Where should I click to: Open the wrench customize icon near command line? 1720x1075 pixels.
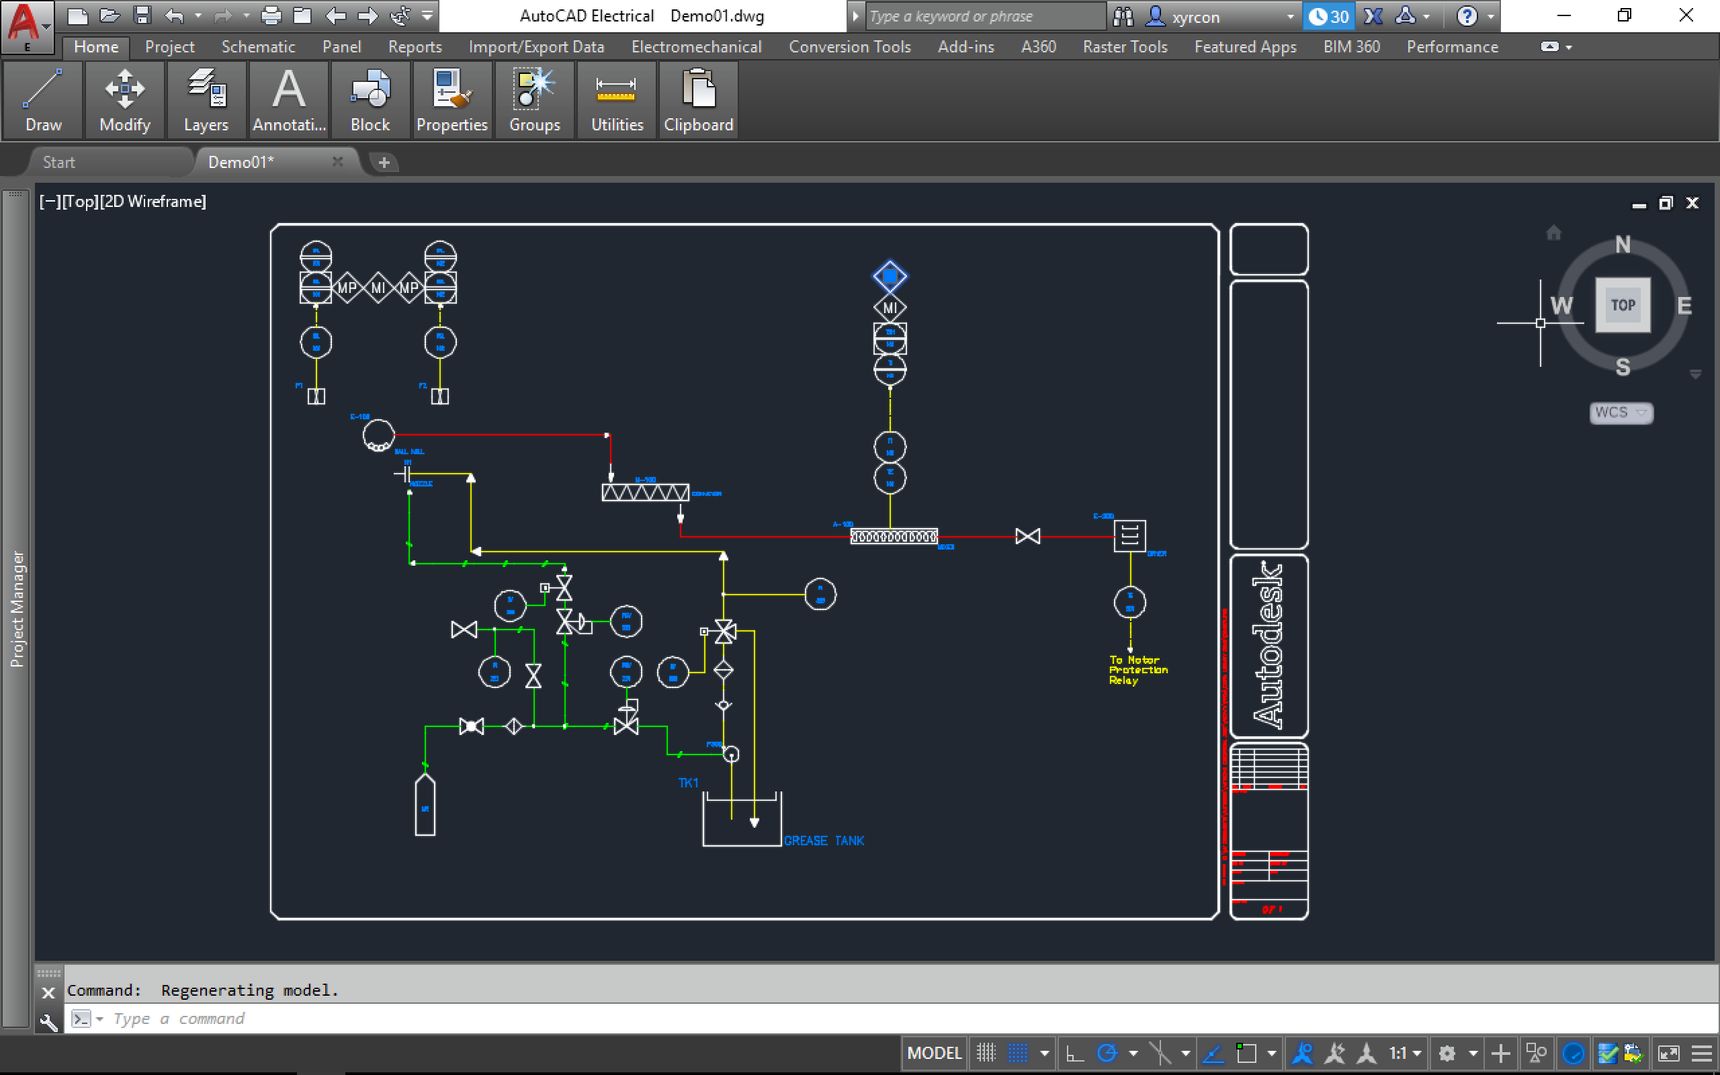click(48, 1021)
